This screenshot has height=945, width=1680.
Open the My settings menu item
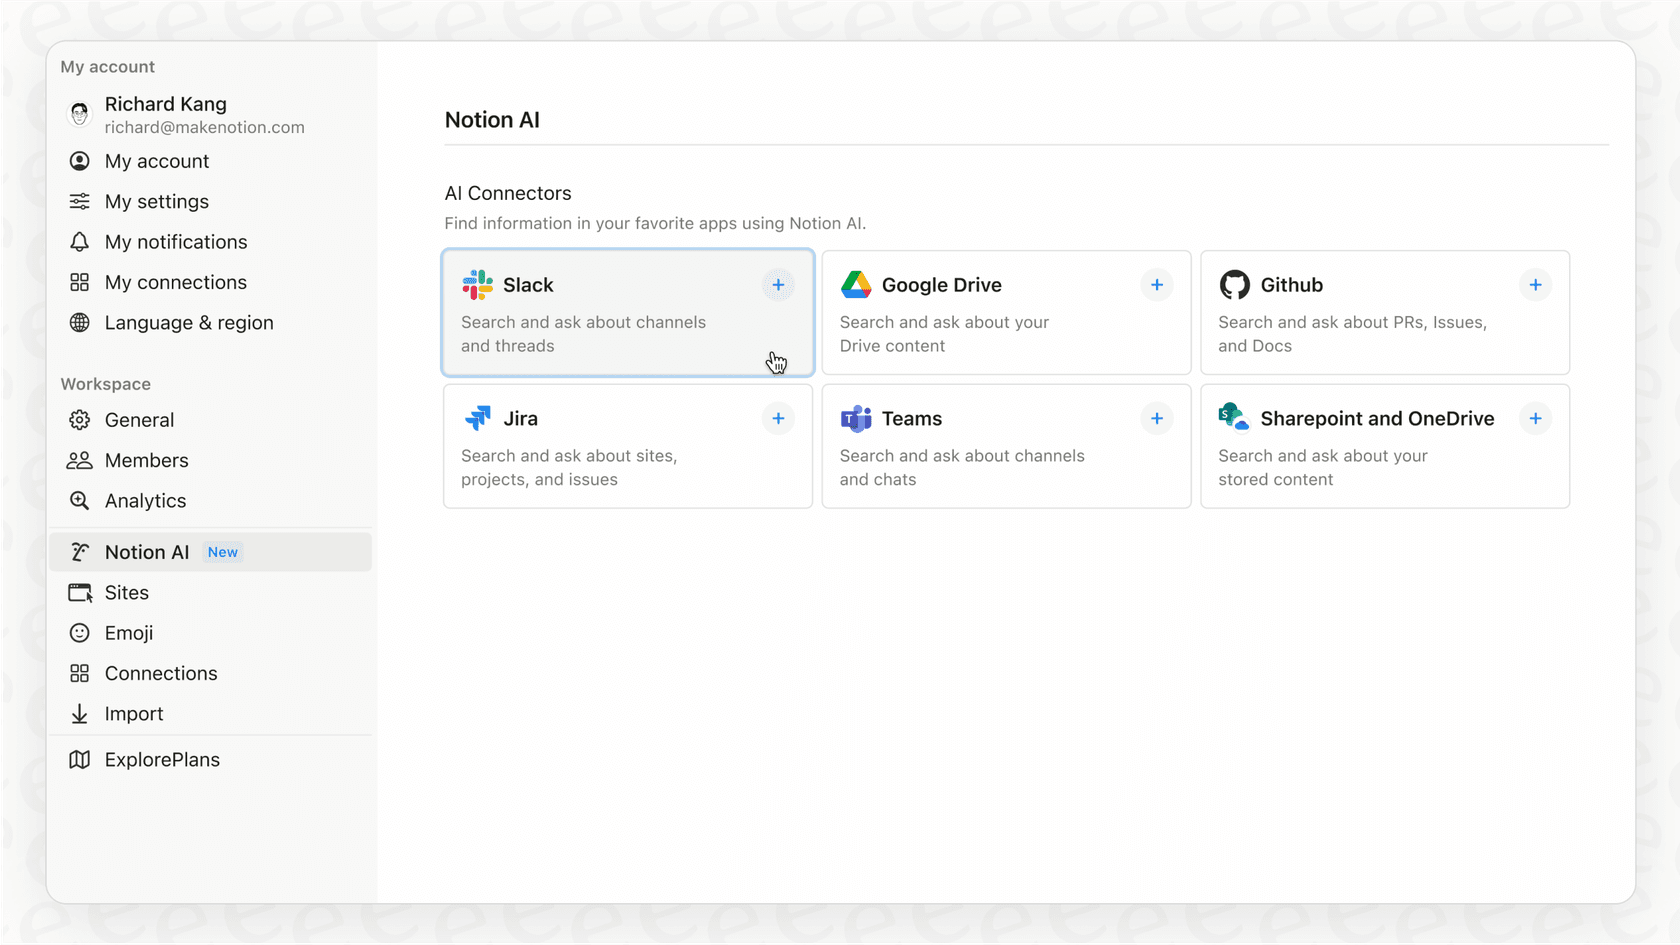click(x=155, y=201)
